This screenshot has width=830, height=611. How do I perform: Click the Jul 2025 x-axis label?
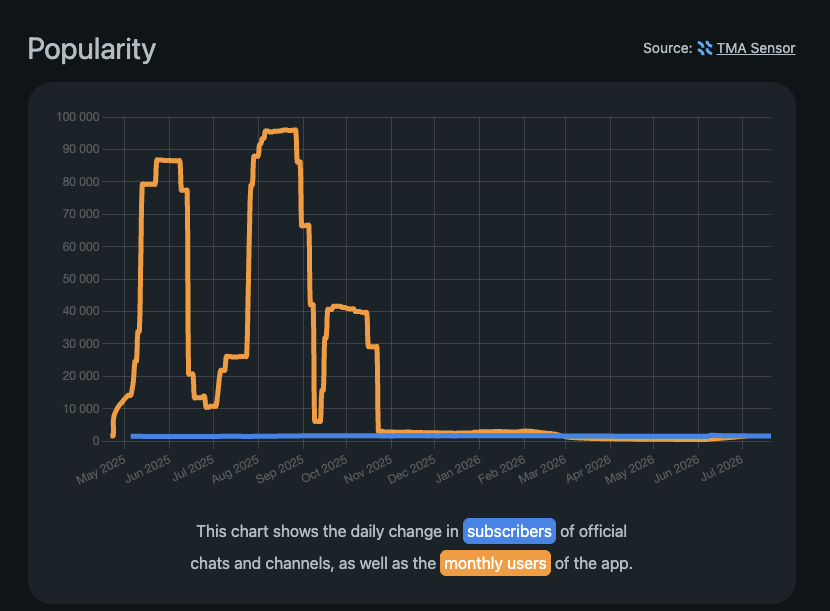pyautogui.click(x=193, y=469)
